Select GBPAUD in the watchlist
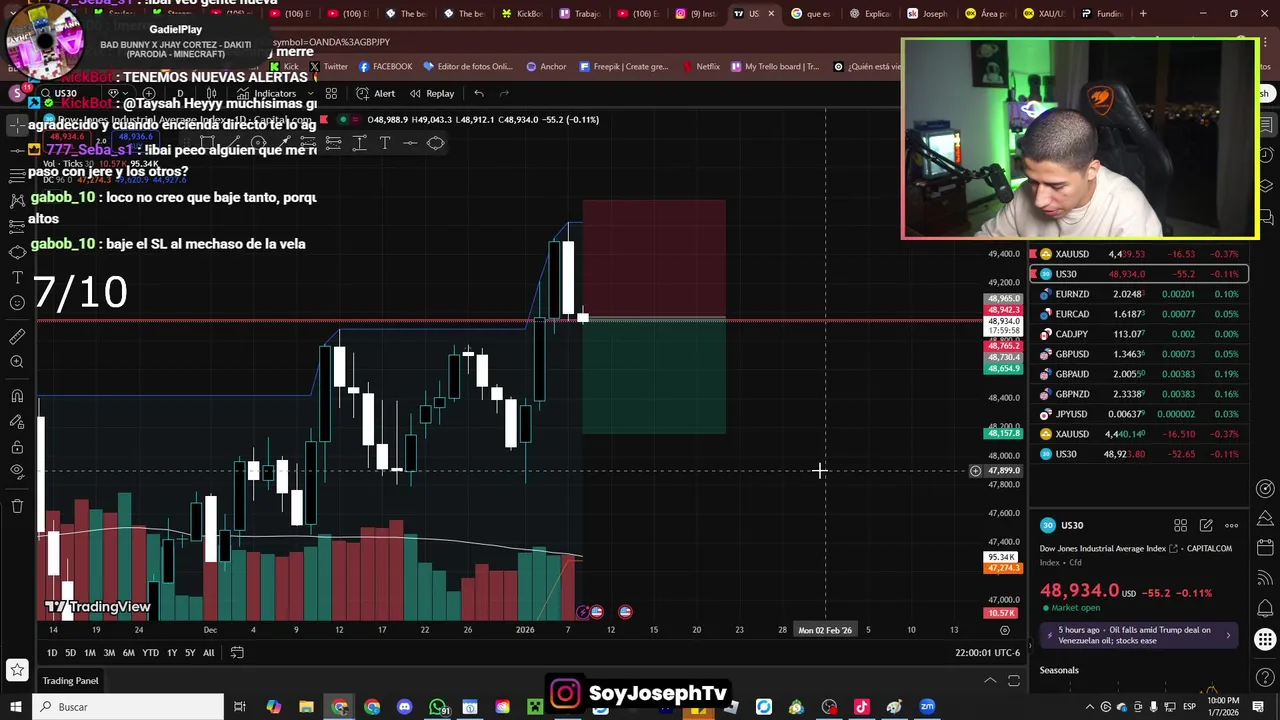 coord(1139,374)
